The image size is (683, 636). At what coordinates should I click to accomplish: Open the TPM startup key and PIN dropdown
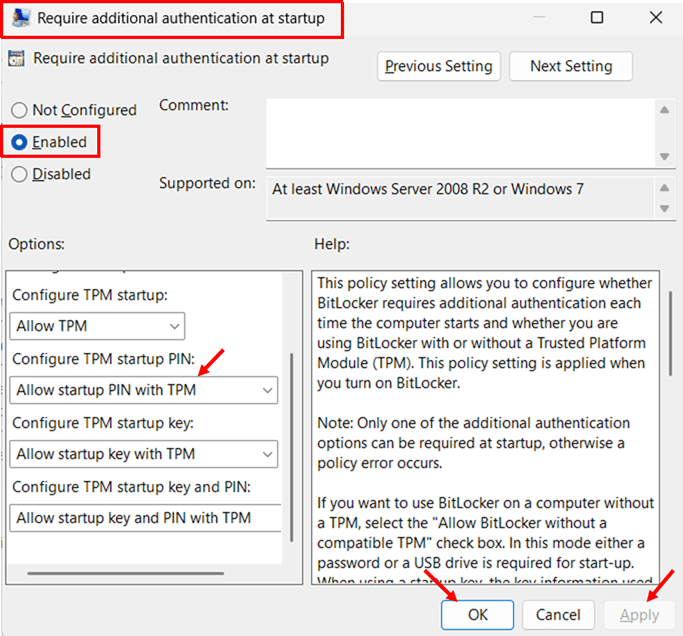click(x=144, y=518)
